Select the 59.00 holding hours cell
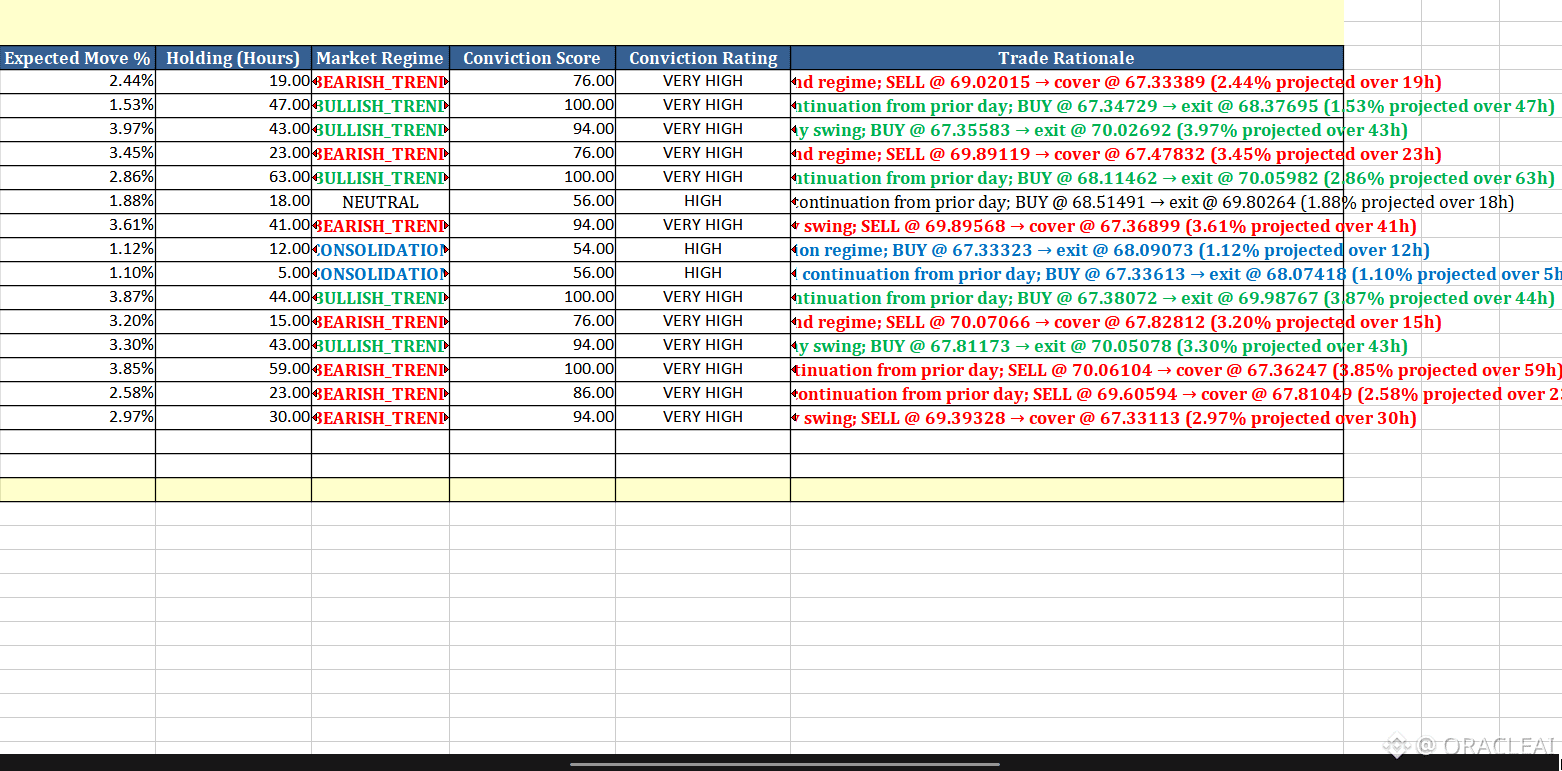Screen dimensions: 1562x771 click(x=233, y=370)
